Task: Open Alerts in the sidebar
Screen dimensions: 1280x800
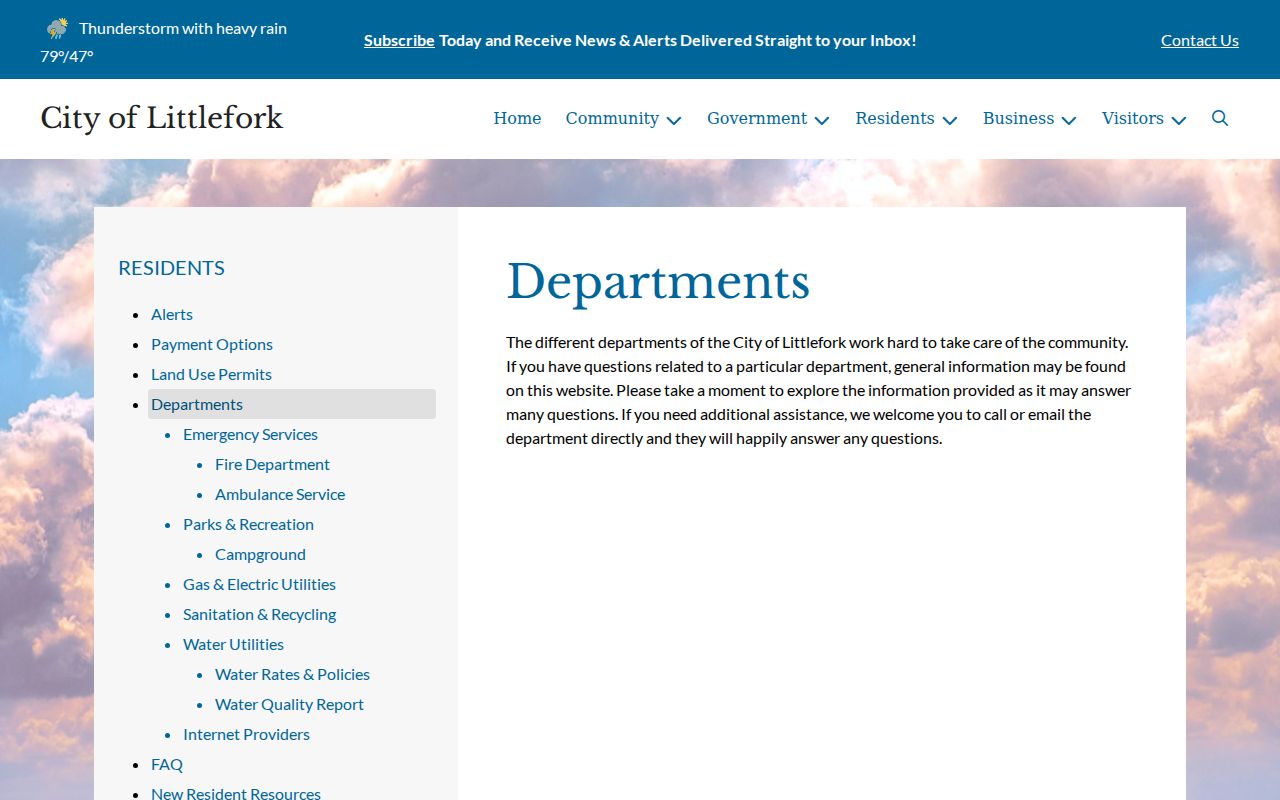Action: (x=172, y=314)
